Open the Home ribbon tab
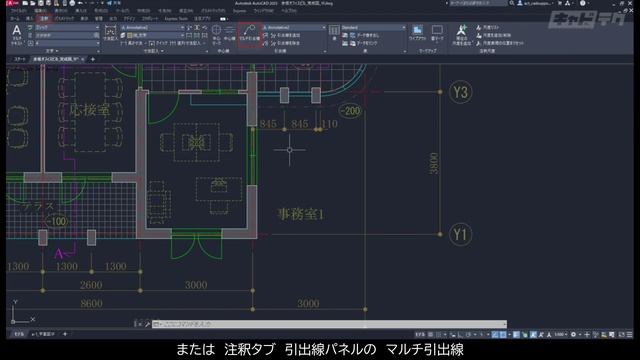 (15, 18)
